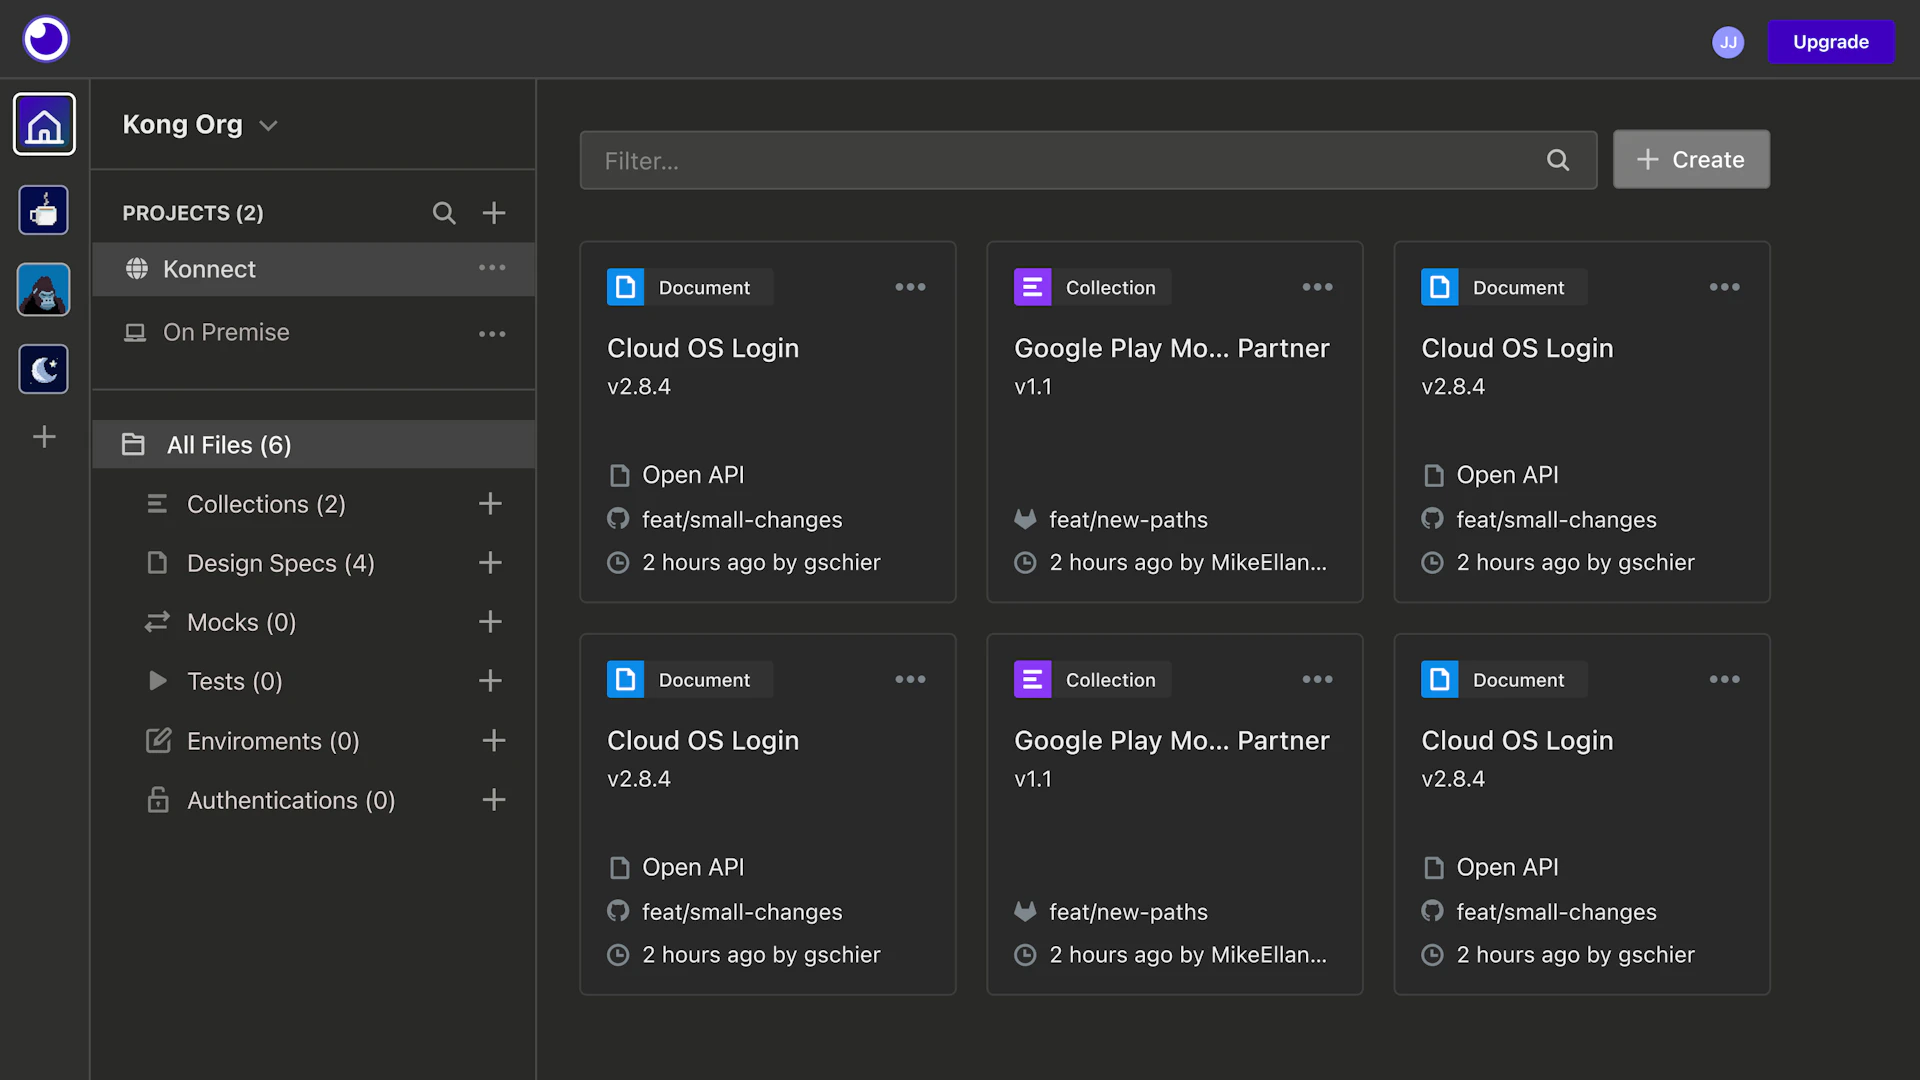Open the top Google Play Partner collection card
Image resolution: width=1920 pixels, height=1080 pixels.
click(1172, 349)
